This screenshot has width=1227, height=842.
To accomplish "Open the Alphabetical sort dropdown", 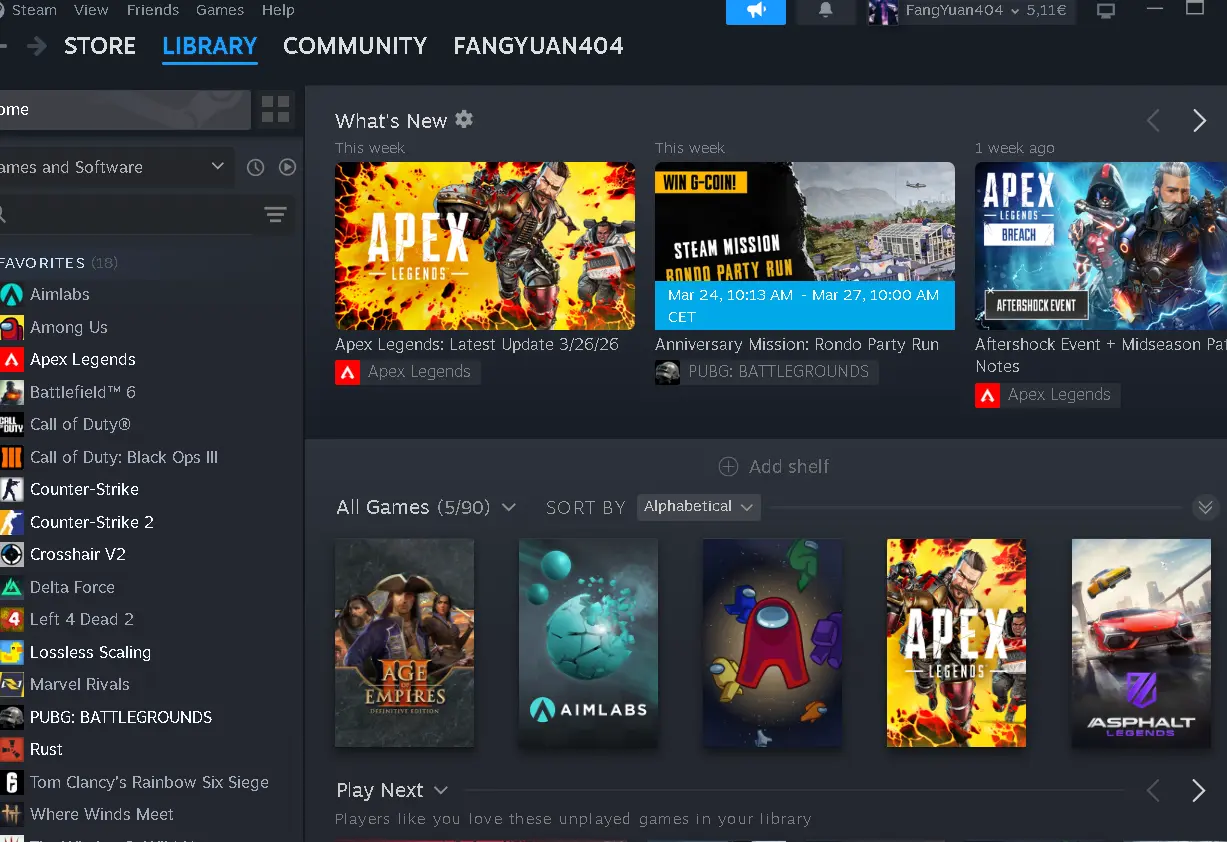I will pos(698,507).
